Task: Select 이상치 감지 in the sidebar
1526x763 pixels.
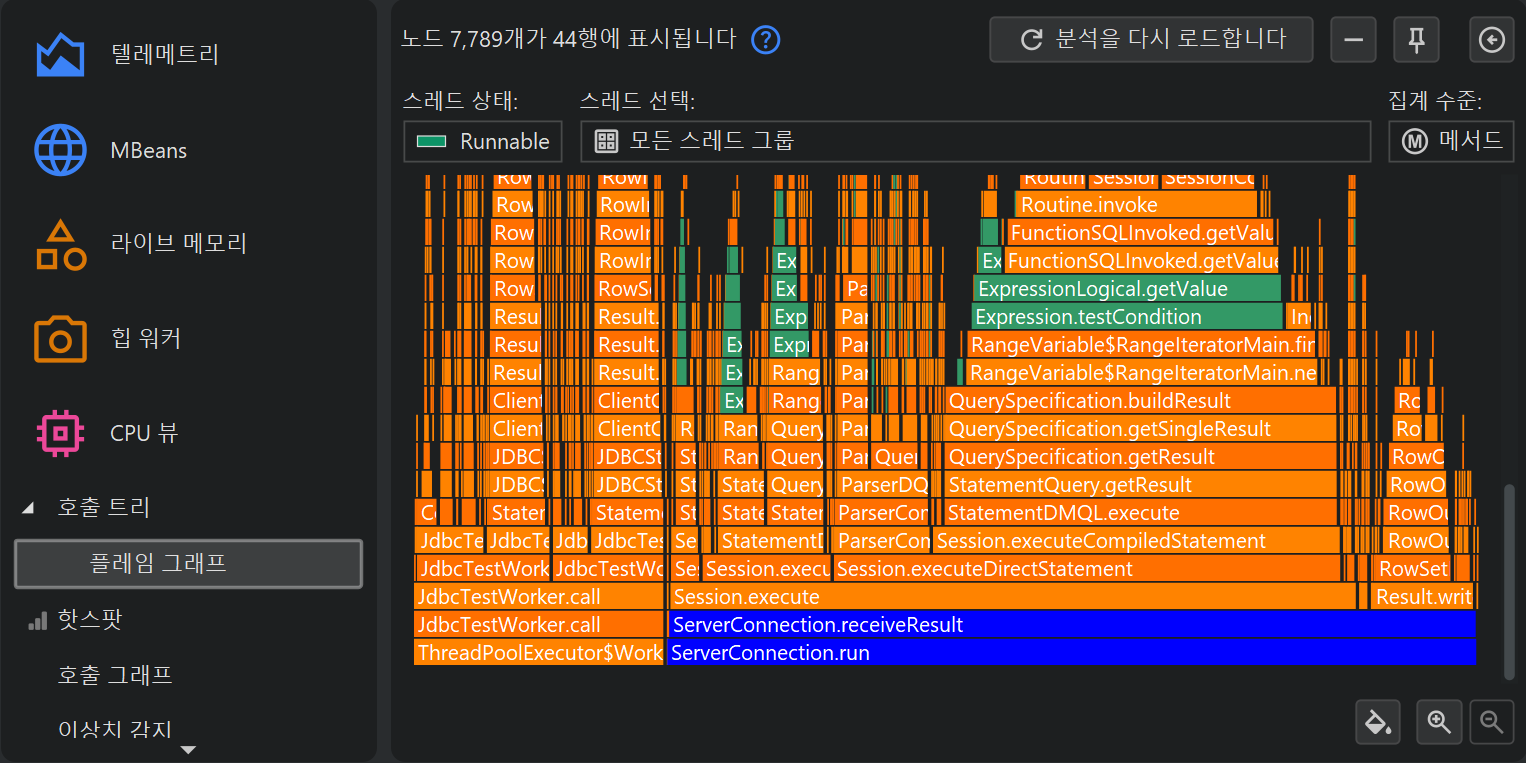Action: [115, 729]
